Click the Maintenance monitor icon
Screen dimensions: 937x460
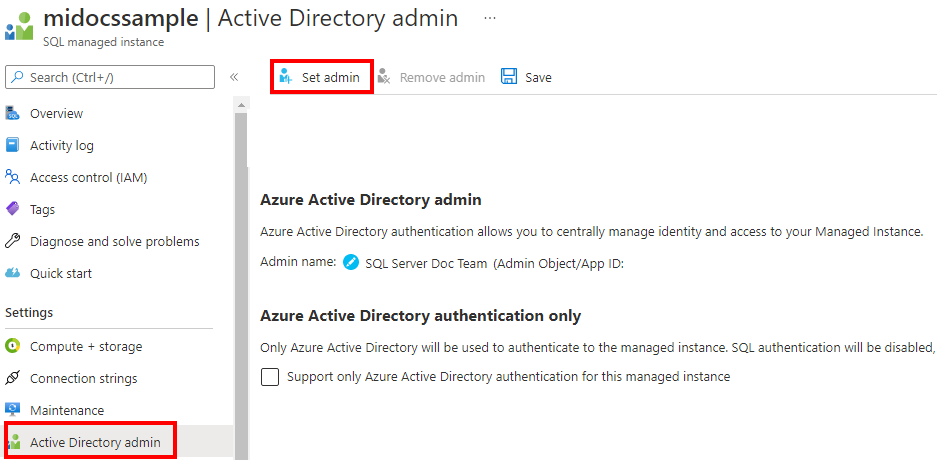(13, 410)
